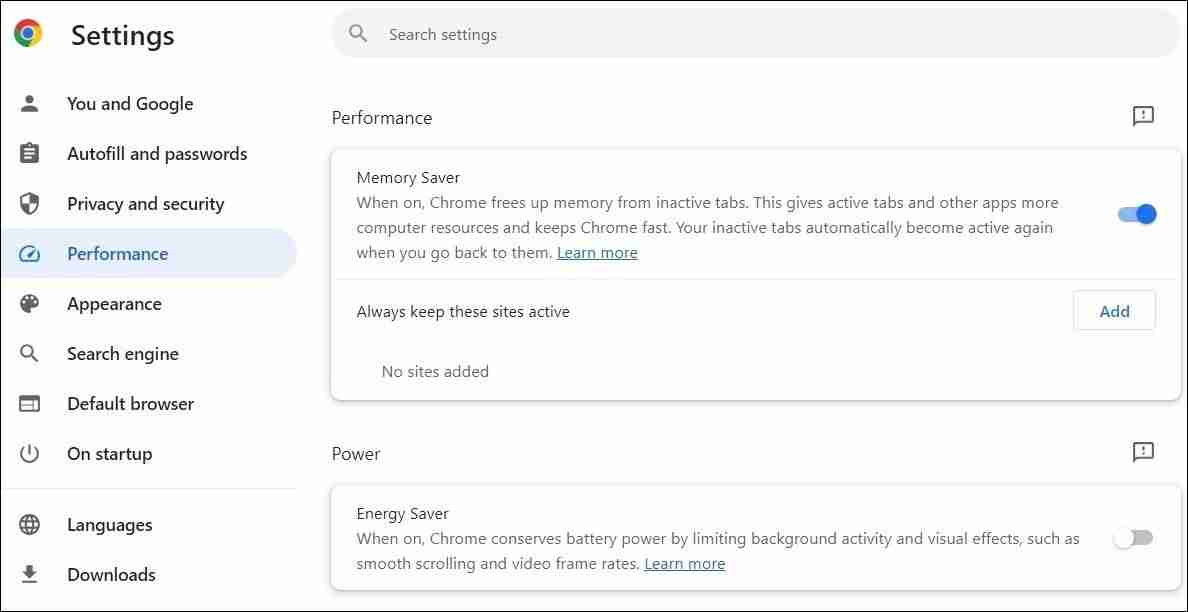This screenshot has width=1188, height=612.
Task: Click the Search engine magnifier icon
Action: tap(30, 353)
